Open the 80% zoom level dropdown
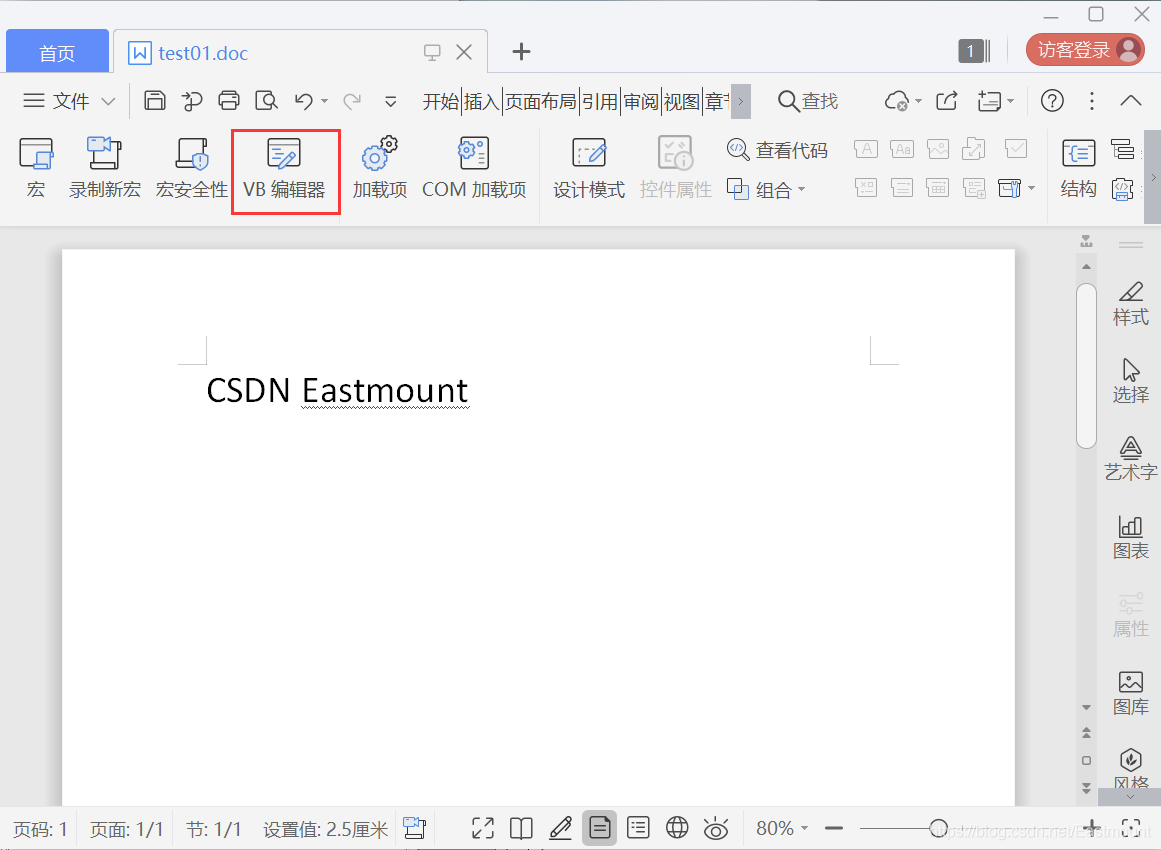 coord(782,828)
